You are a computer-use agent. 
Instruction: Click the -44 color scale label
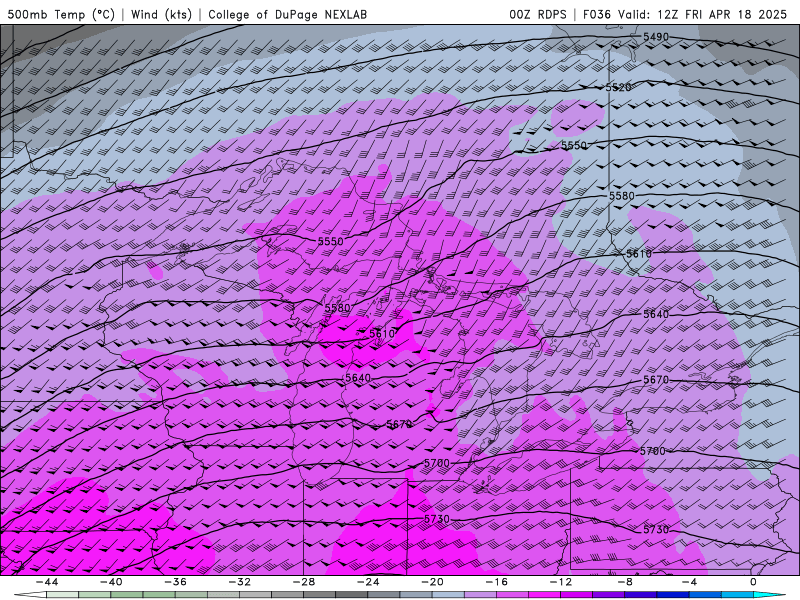46,582
